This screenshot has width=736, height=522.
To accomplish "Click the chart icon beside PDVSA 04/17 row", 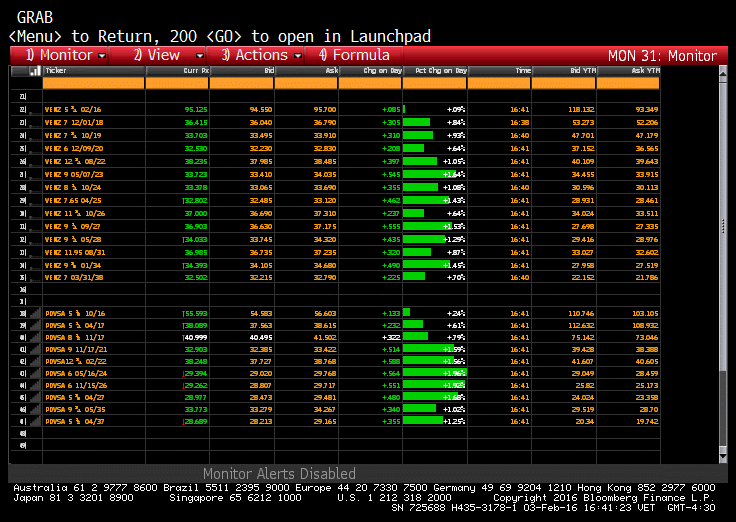I will tap(35, 325).
